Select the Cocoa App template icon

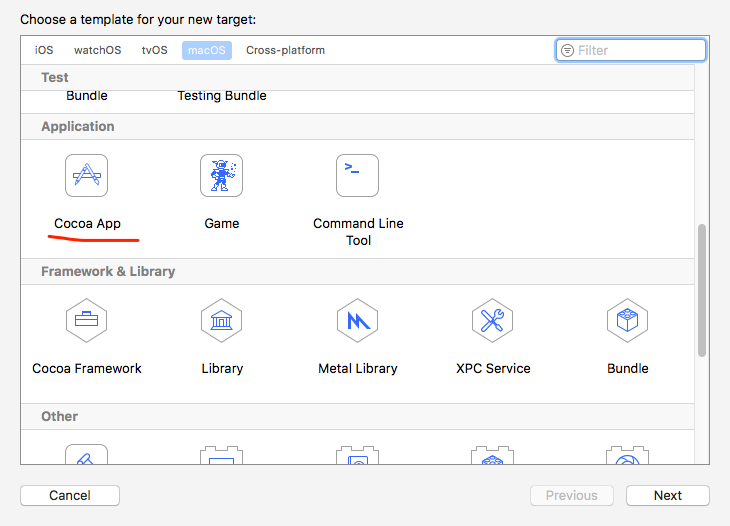click(87, 175)
